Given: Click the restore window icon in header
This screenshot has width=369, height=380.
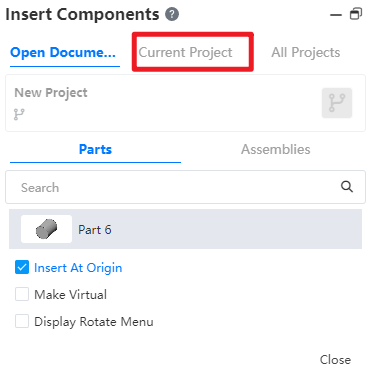Looking at the screenshot, I should 356,14.
